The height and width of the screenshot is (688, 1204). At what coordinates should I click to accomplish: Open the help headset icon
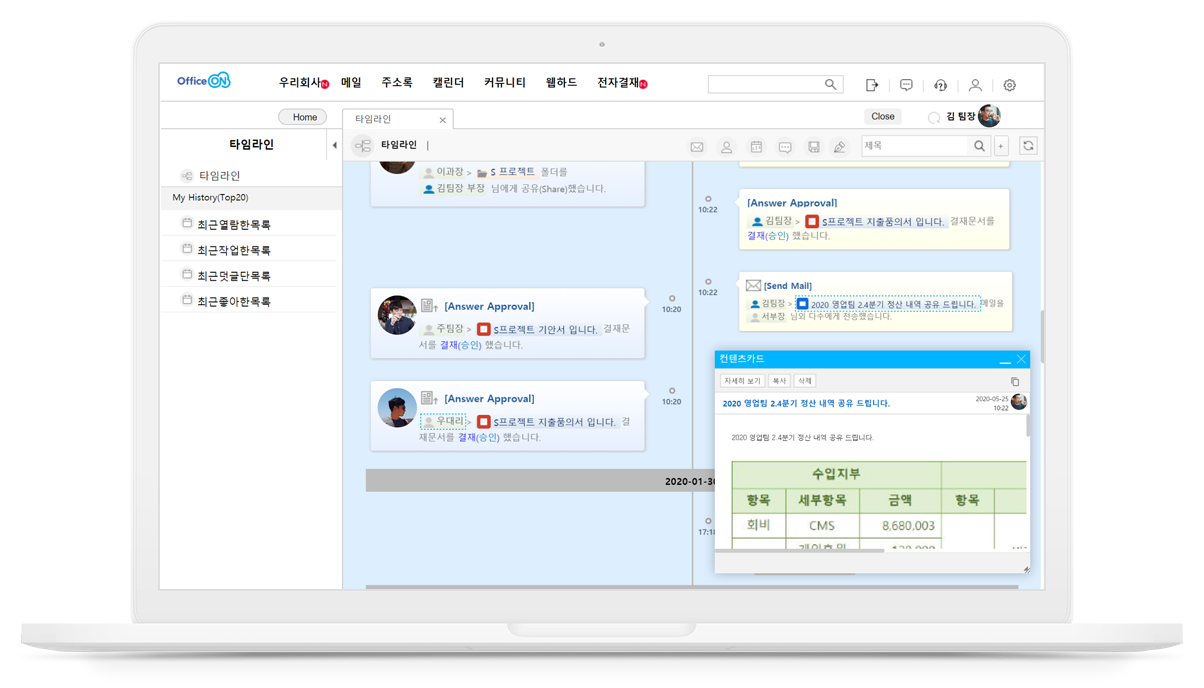[940, 85]
